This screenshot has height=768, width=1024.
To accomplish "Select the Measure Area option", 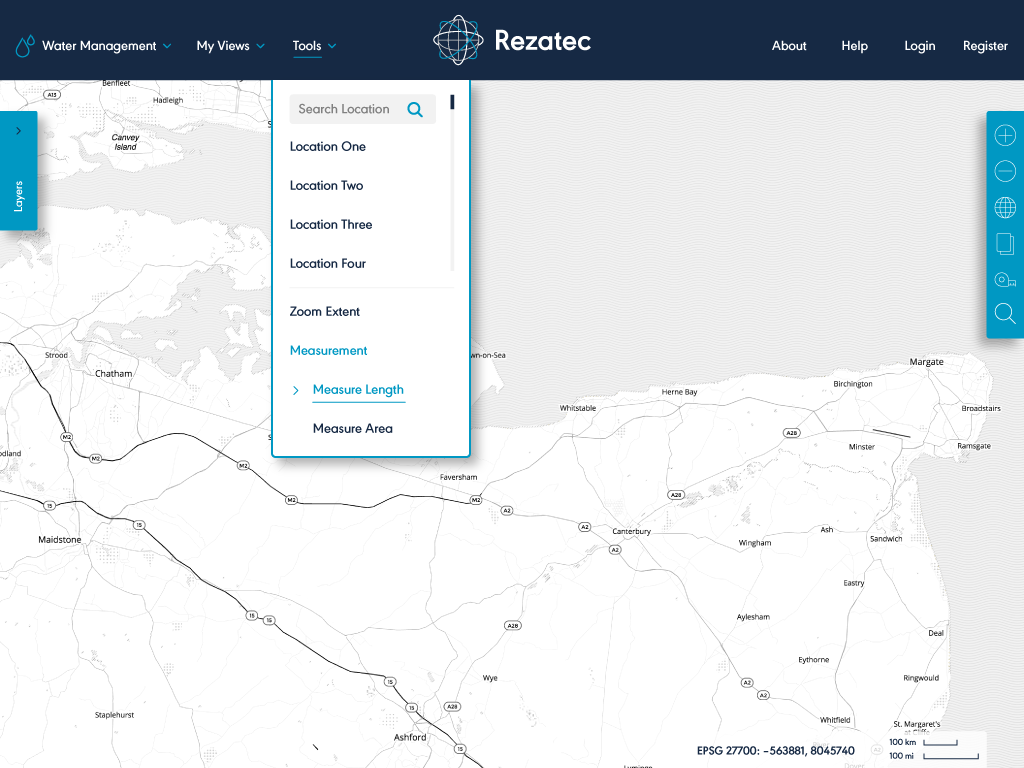I will [353, 428].
